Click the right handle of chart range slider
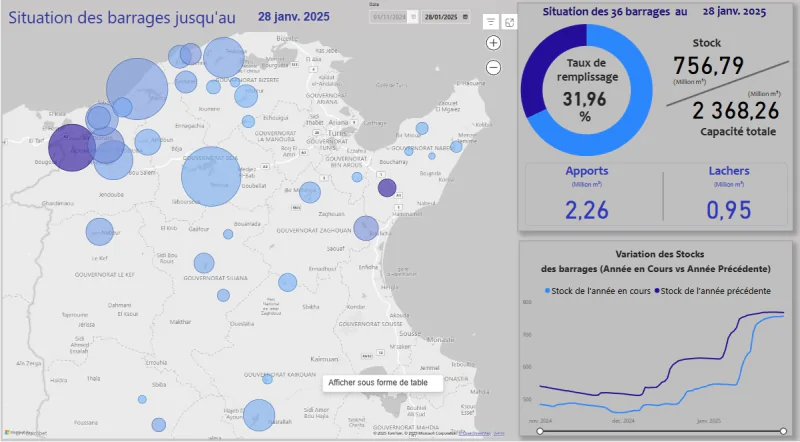The width and height of the screenshot is (800, 442). pyautogui.click(x=783, y=432)
